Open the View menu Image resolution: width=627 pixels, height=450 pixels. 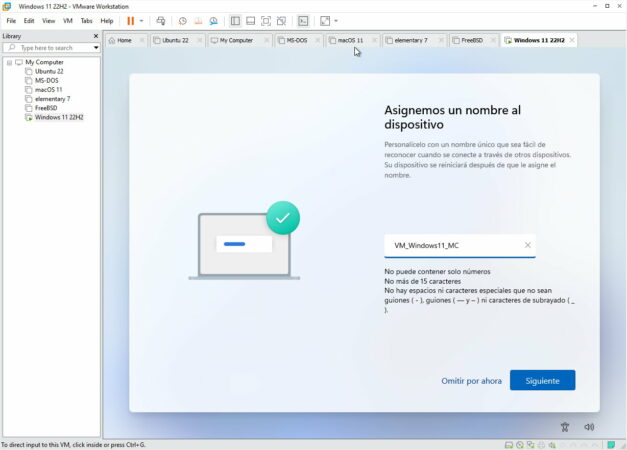tap(48, 21)
